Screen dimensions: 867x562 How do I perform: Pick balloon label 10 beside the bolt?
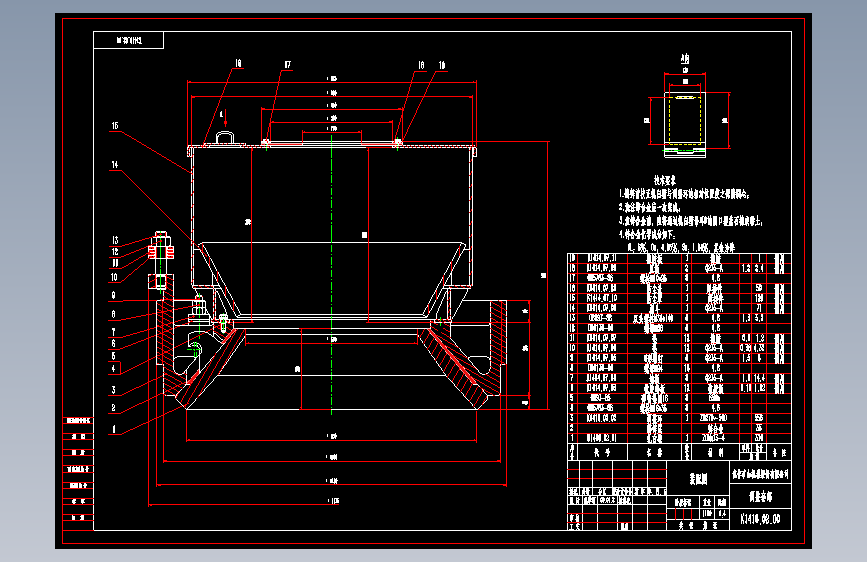114,277
